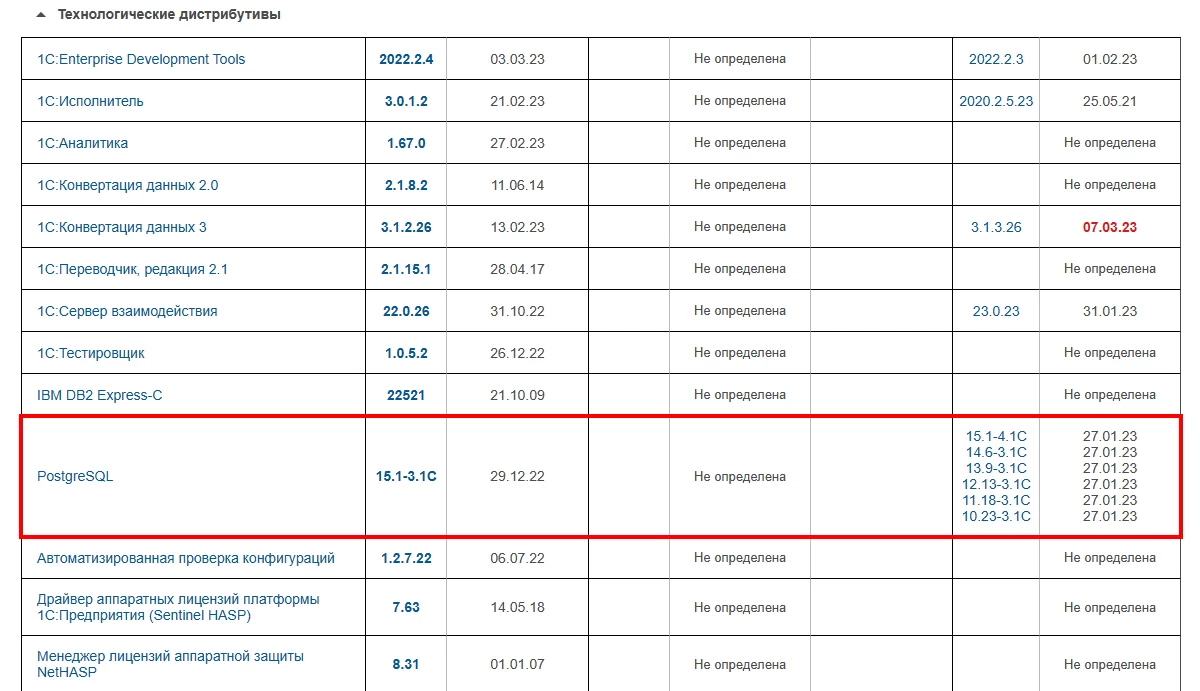
Task: Select release date 11.06.14
Action: pos(517,185)
